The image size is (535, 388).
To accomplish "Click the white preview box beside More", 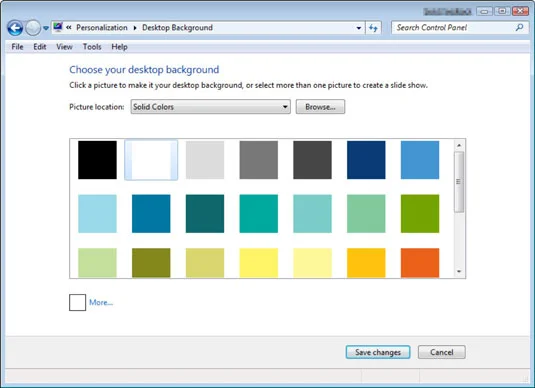I will 77,302.
